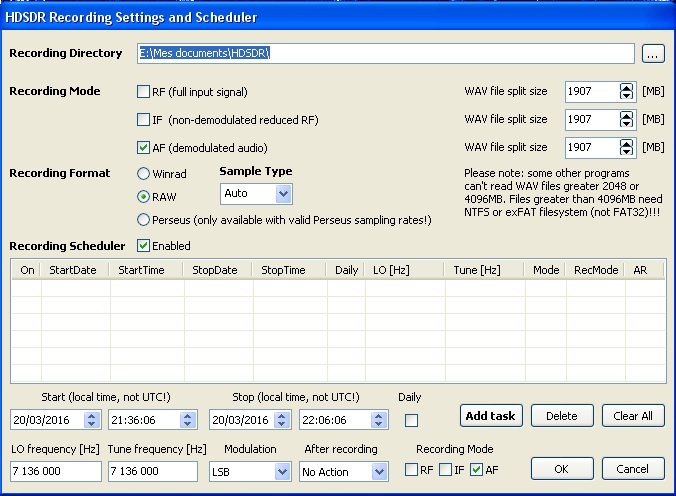Click the StopTime column header
676x496 pixels.
coord(290,270)
